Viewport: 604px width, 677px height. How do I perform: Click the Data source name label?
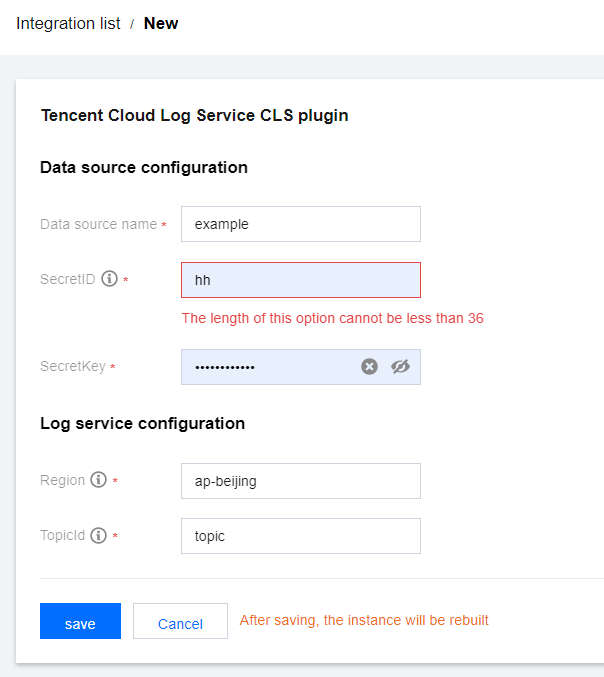[98, 224]
